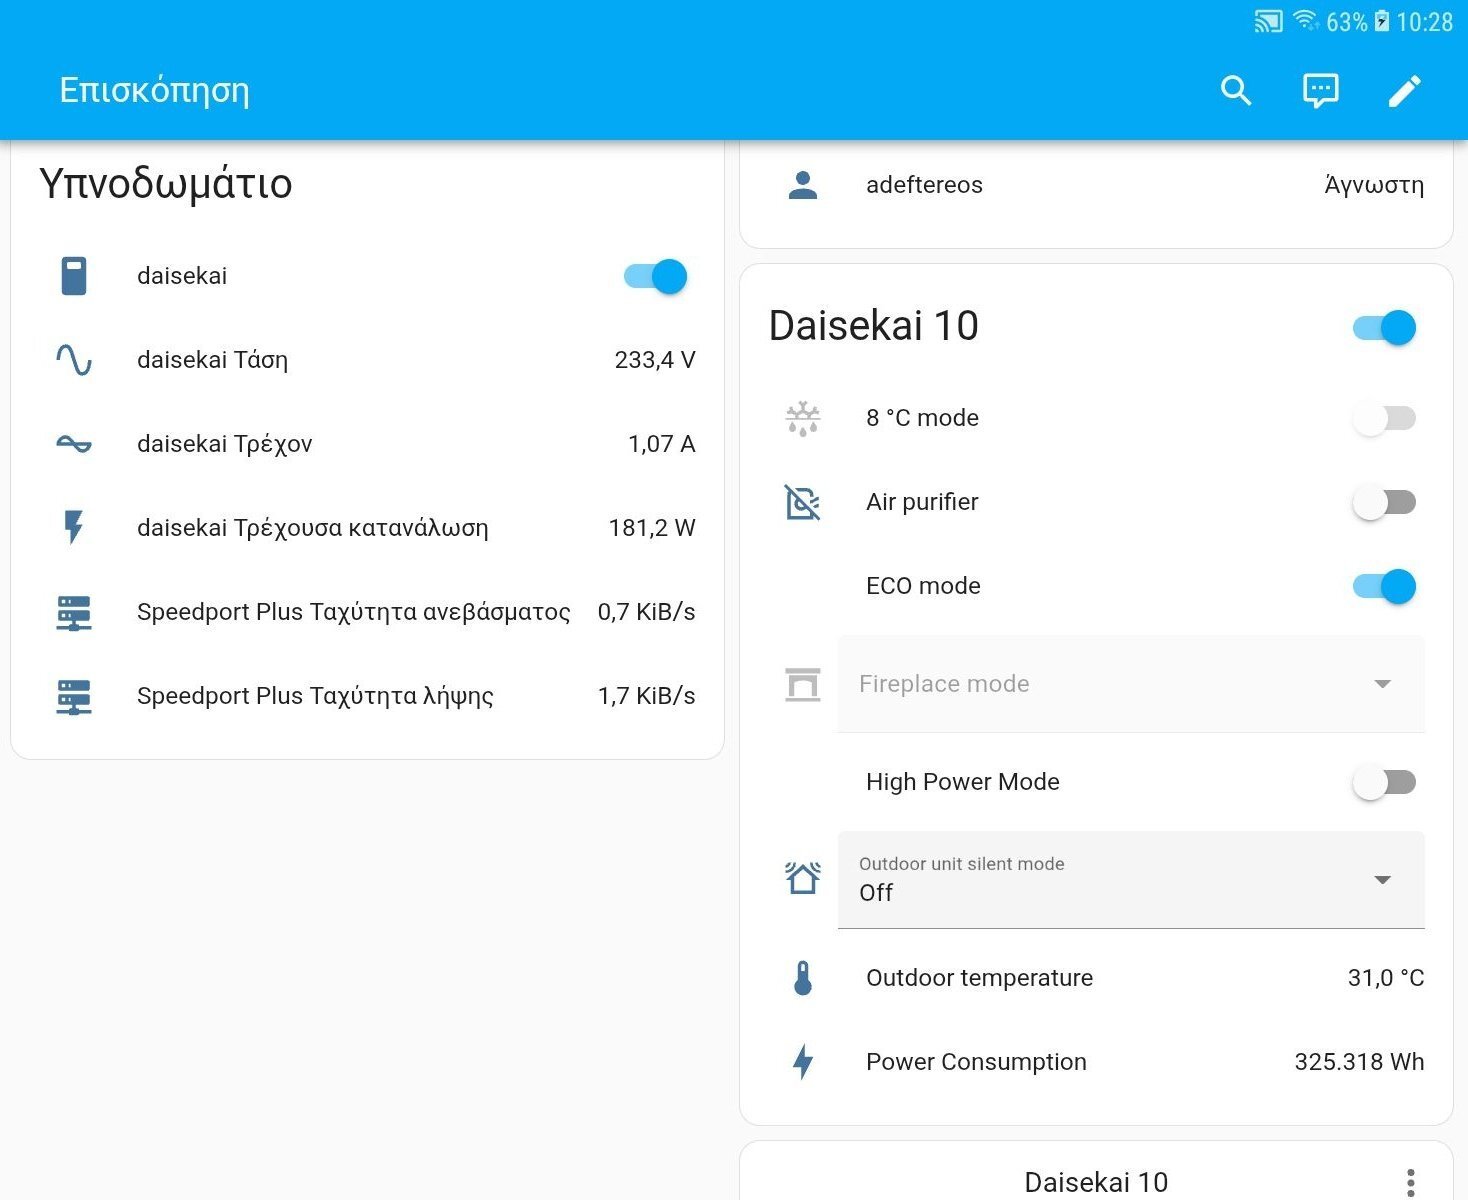Click the Air purifier label
The image size is (1468, 1200).
point(922,502)
